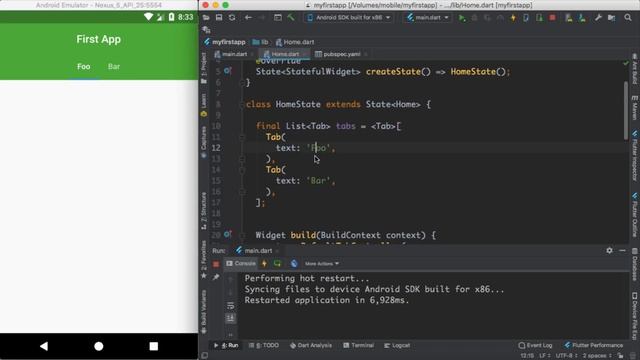The height and width of the screenshot is (360, 640).
Task: Expand the More Actions dropdown
Action: (322, 264)
